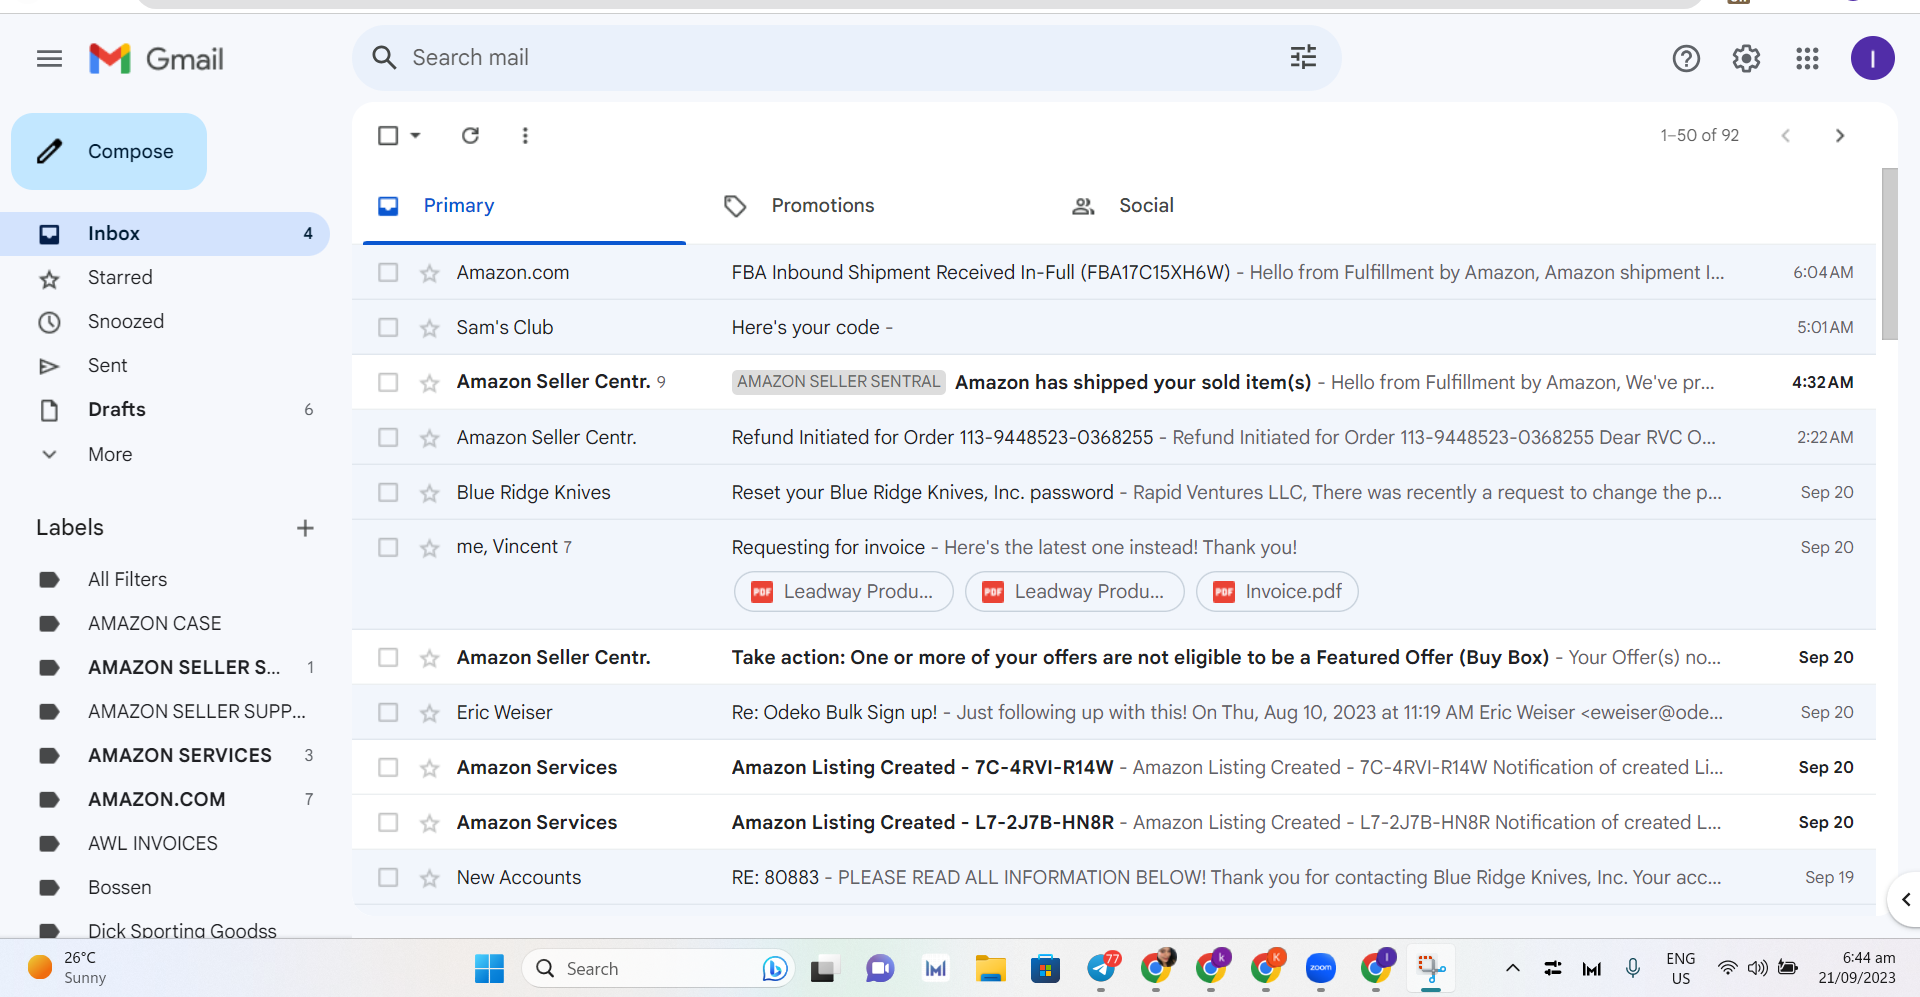Show search options filter icon
Screen dimensions: 1920x997
tap(1303, 58)
